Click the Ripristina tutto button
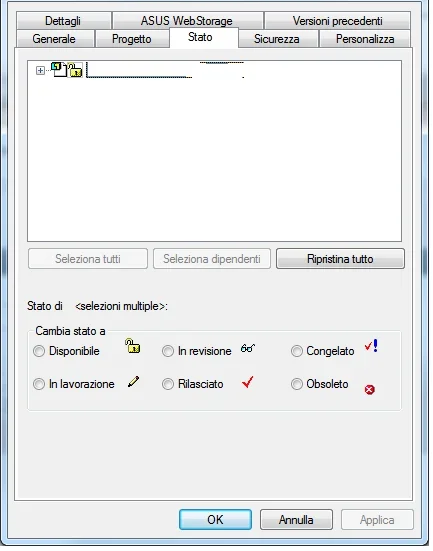 (340, 259)
